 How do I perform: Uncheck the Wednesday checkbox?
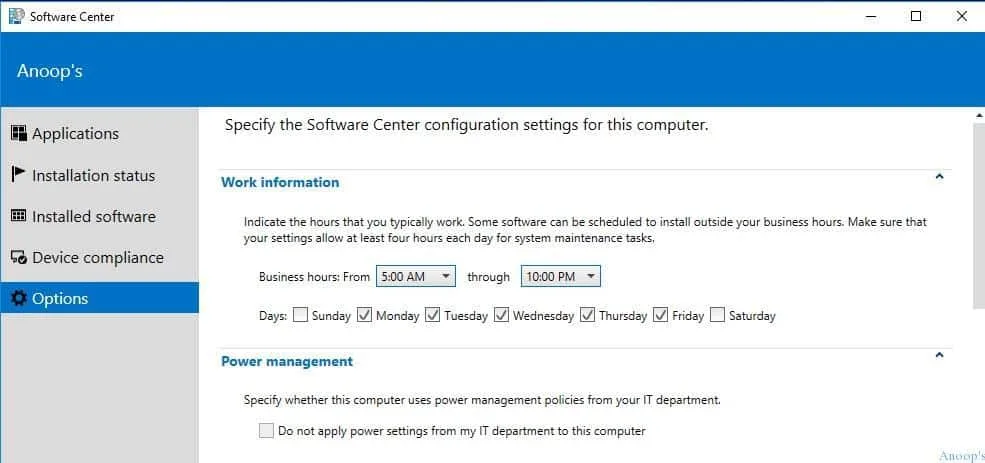(x=502, y=316)
